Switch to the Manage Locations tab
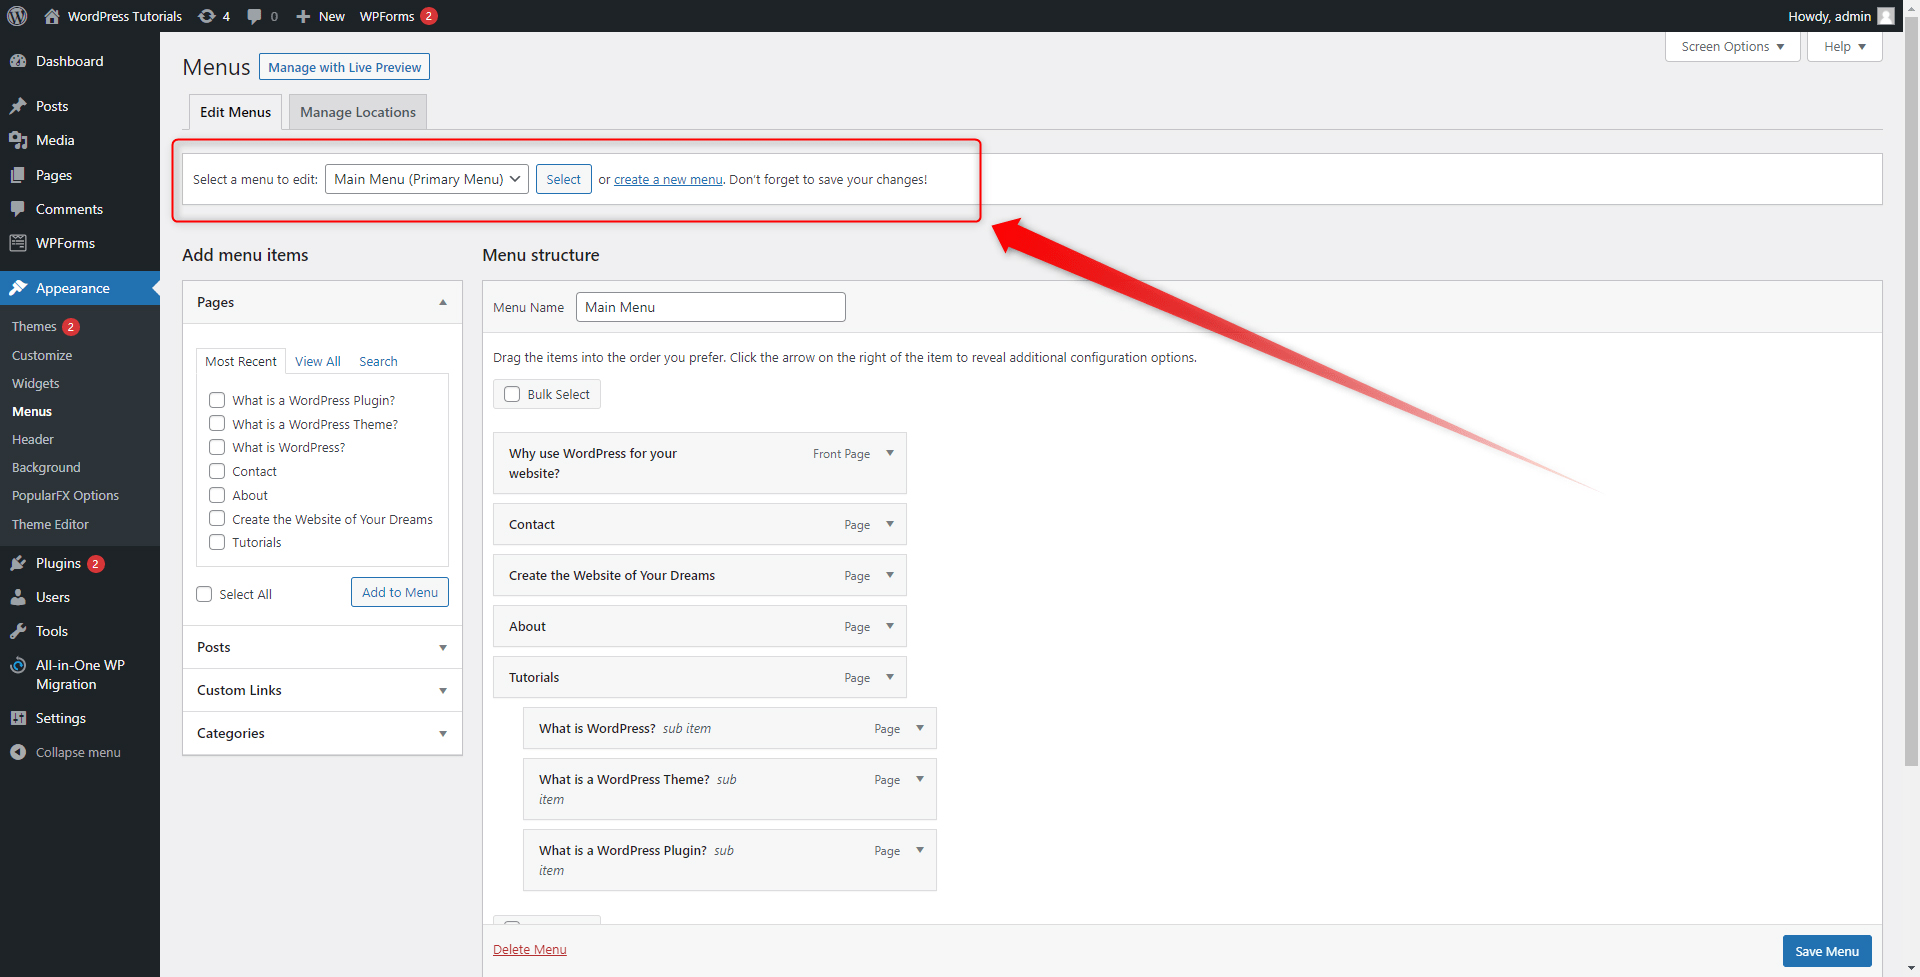Image resolution: width=1920 pixels, height=977 pixels. click(358, 112)
